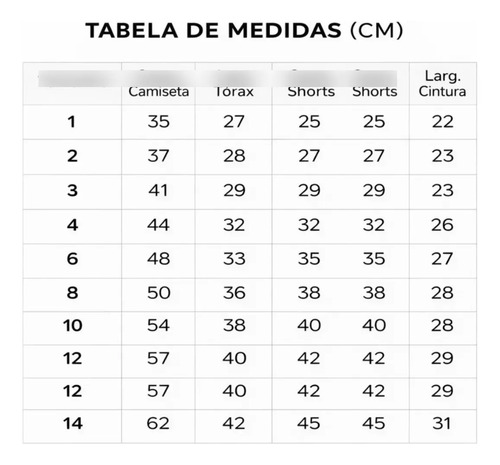Click Camiseta value 50

click(159, 293)
